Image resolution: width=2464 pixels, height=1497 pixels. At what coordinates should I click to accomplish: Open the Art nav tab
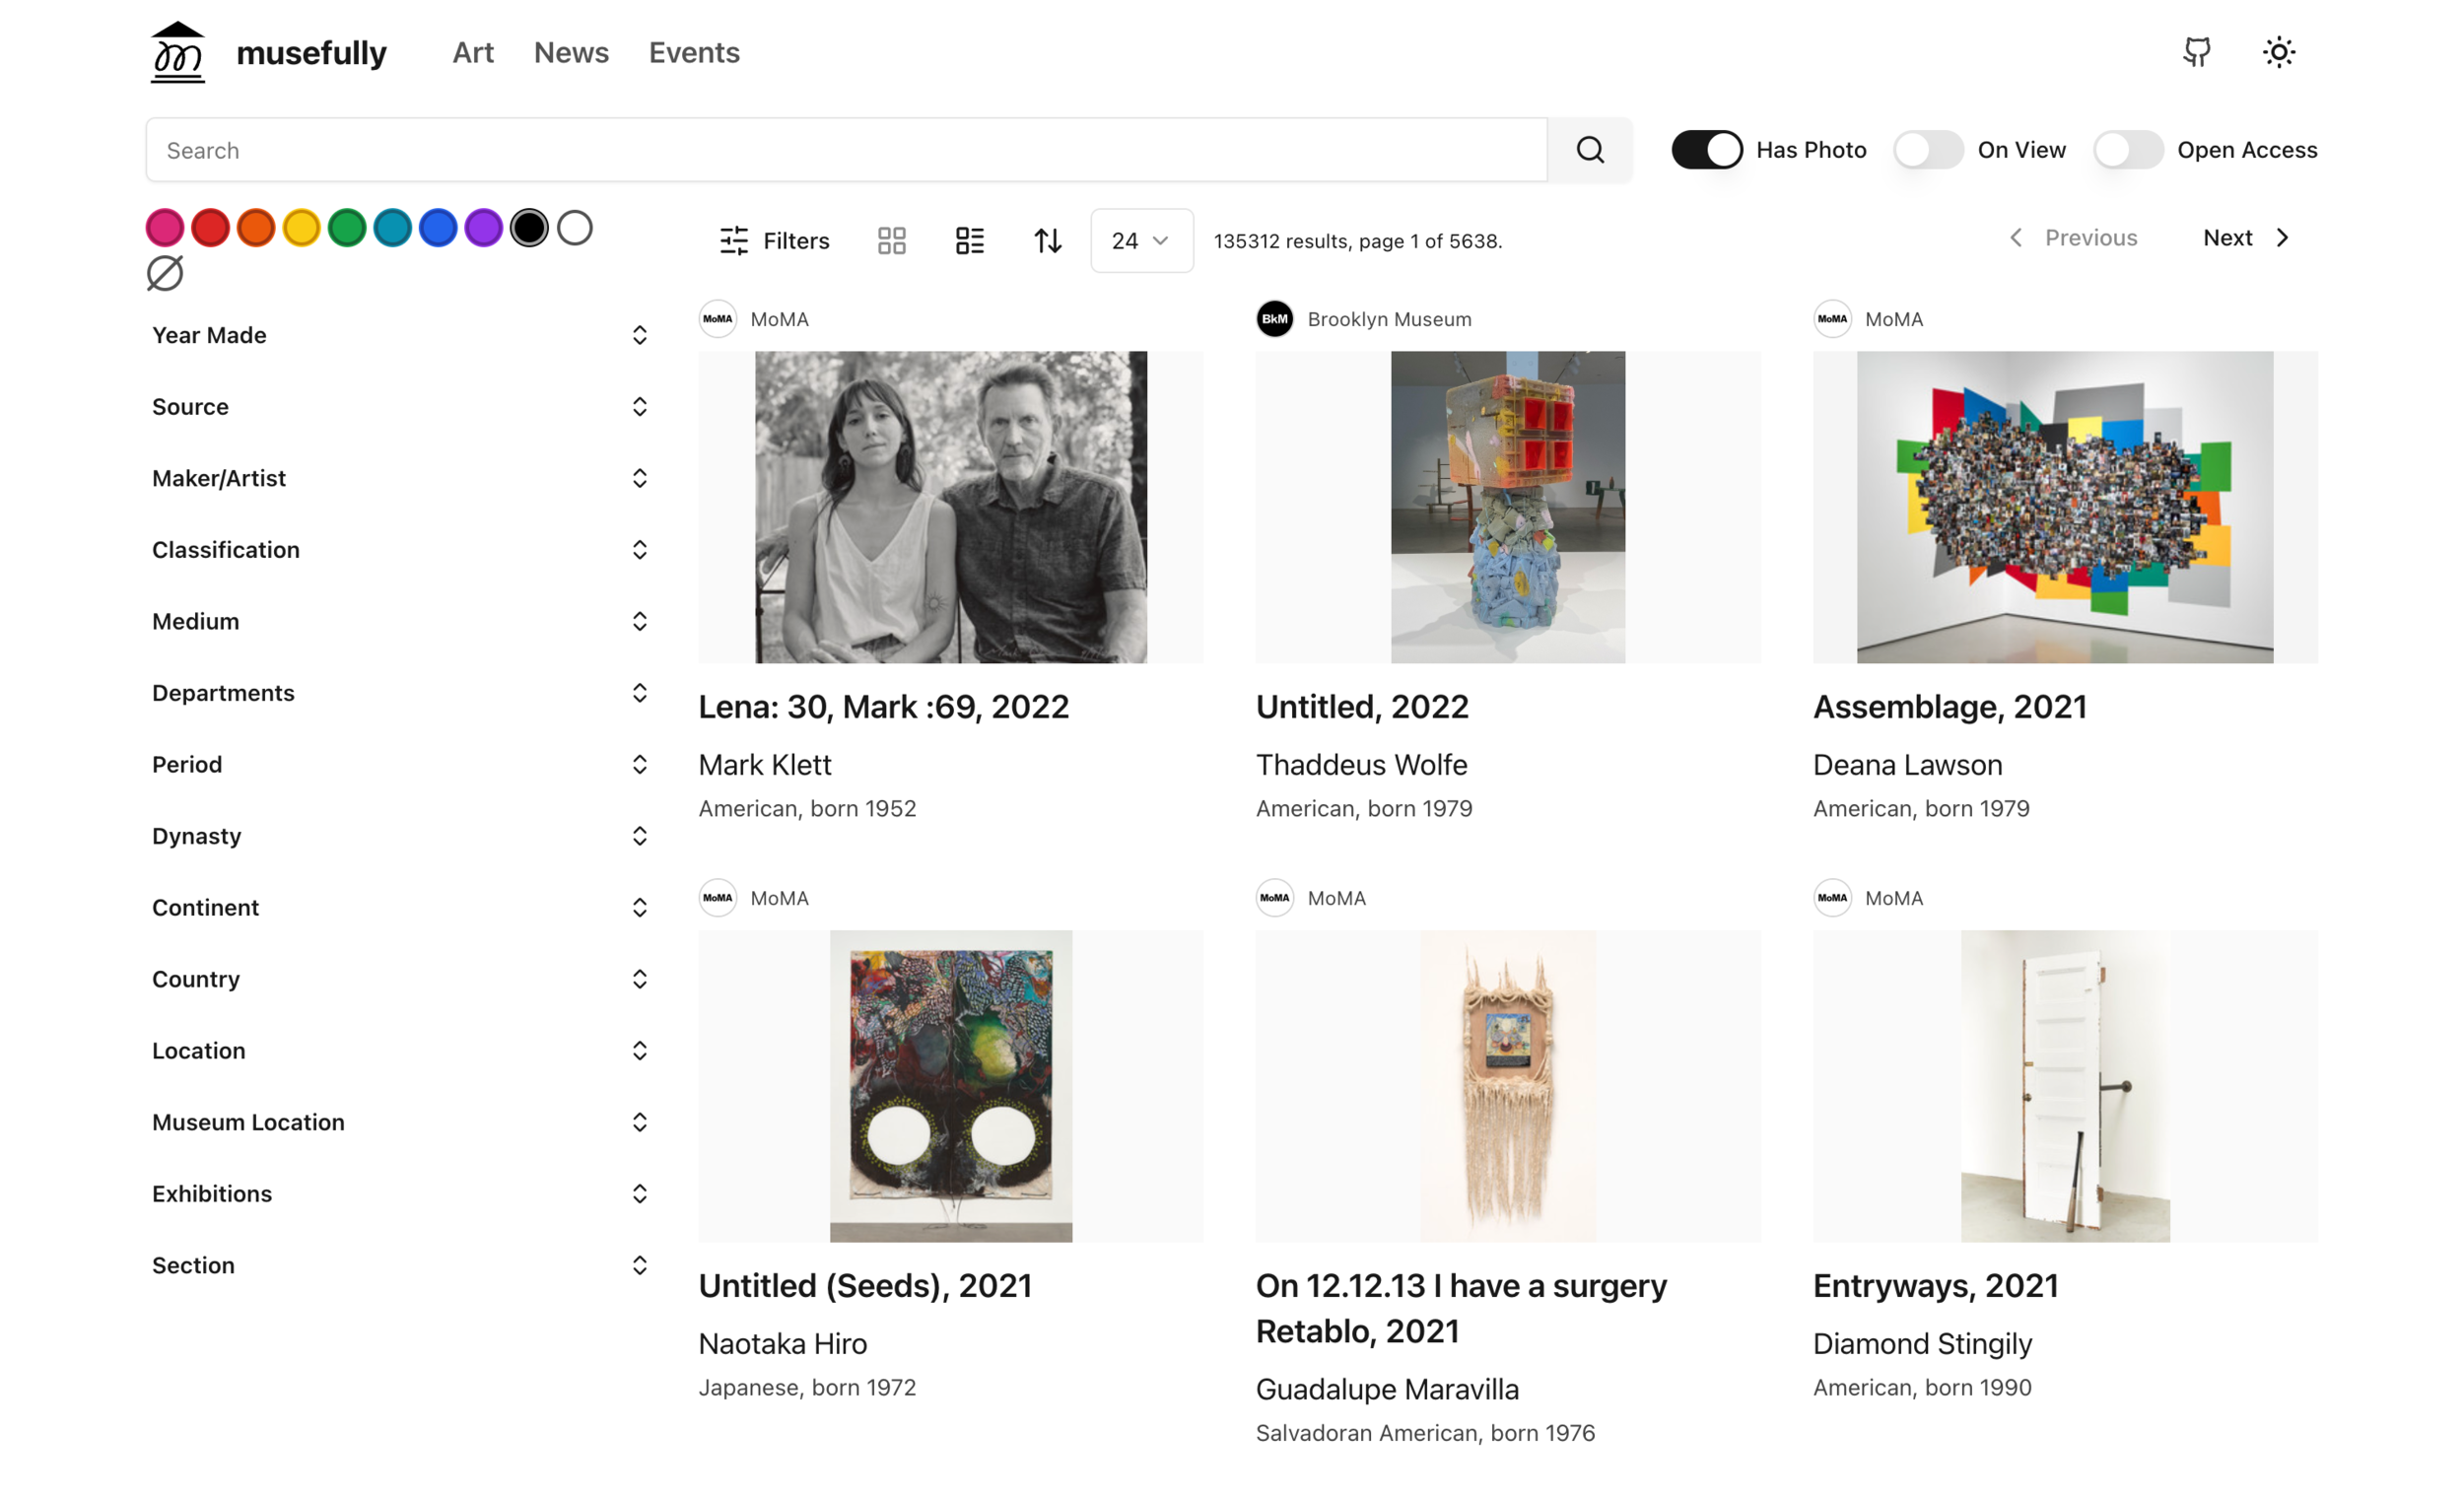473,52
